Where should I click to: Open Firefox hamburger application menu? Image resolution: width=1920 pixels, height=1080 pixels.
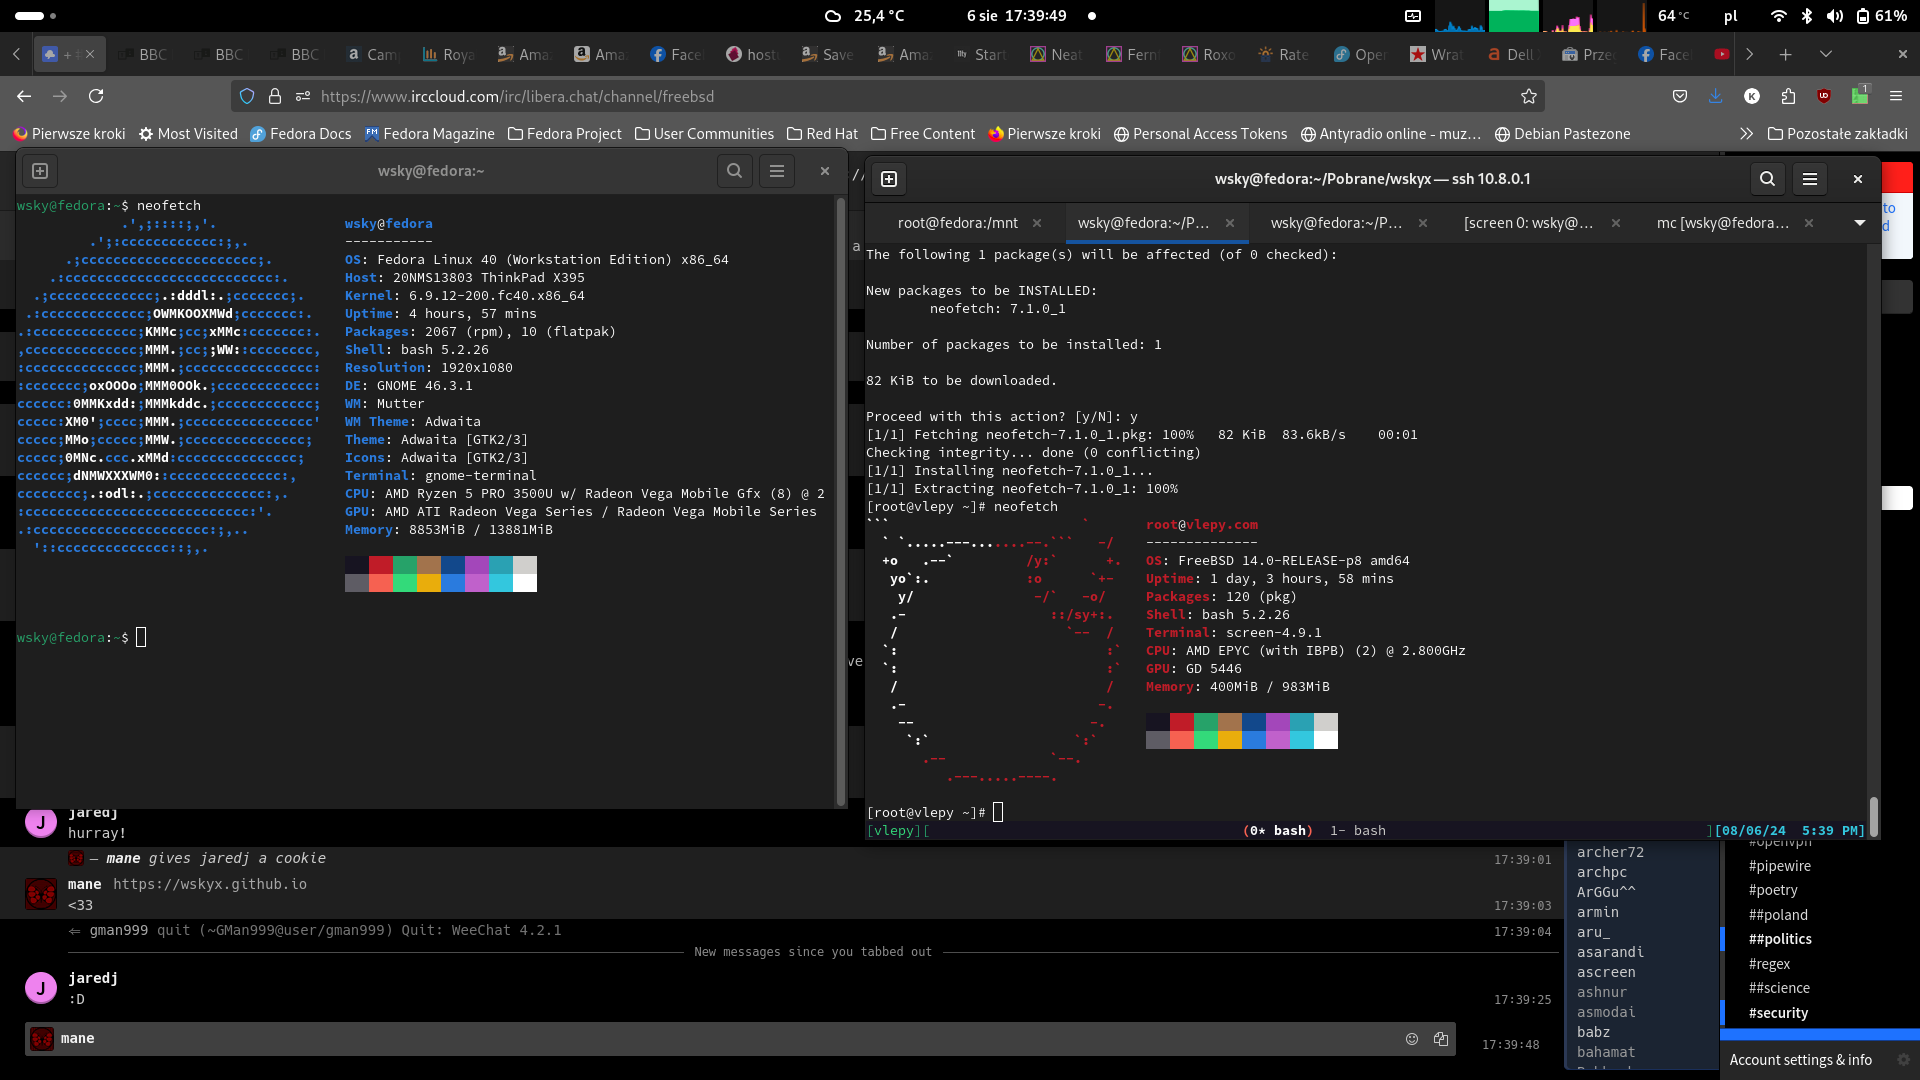tap(1896, 96)
